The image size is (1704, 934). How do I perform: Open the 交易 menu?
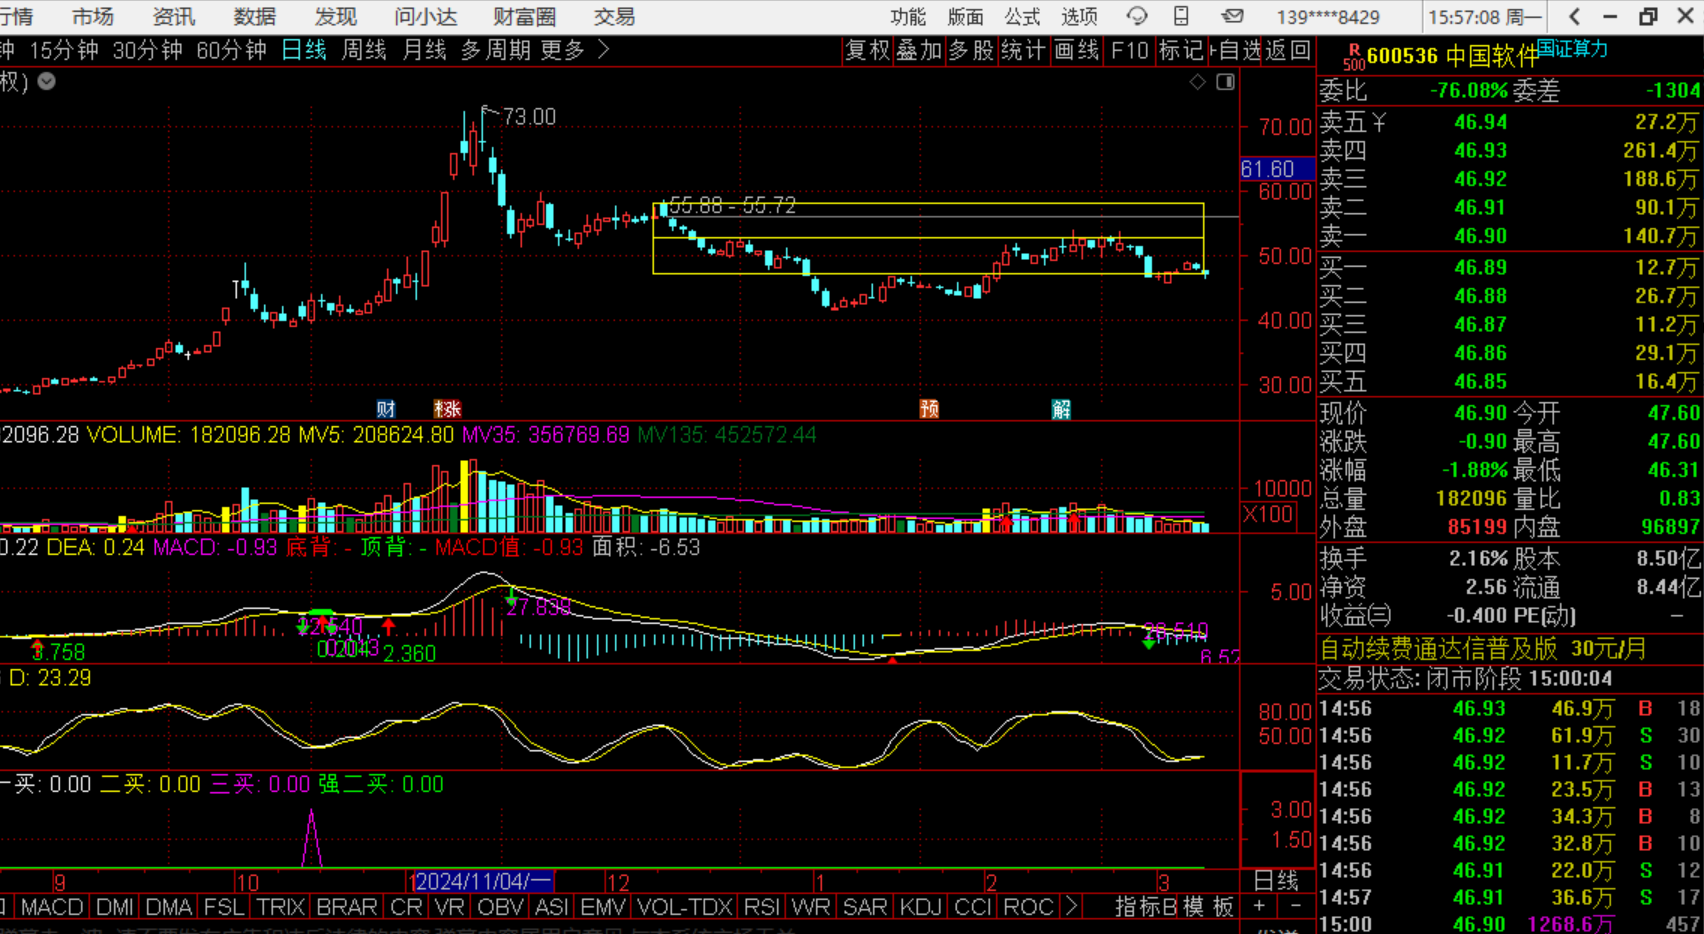pyautogui.click(x=614, y=16)
